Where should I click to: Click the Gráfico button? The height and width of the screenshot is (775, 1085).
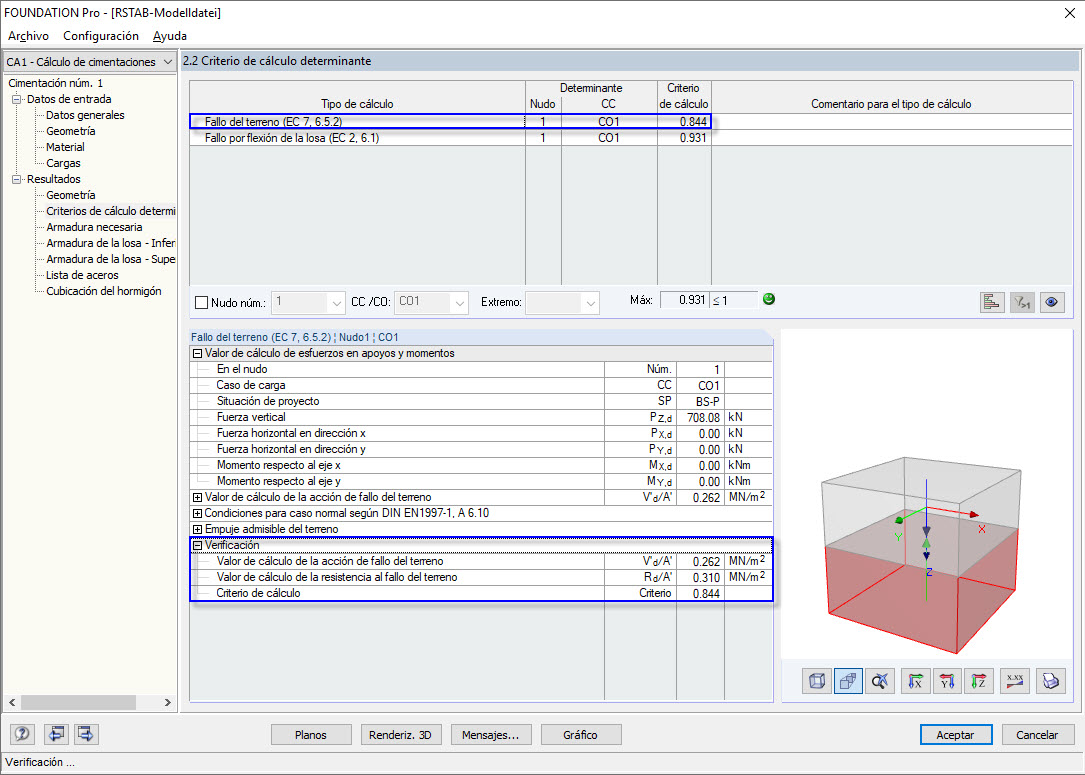pyautogui.click(x=581, y=734)
